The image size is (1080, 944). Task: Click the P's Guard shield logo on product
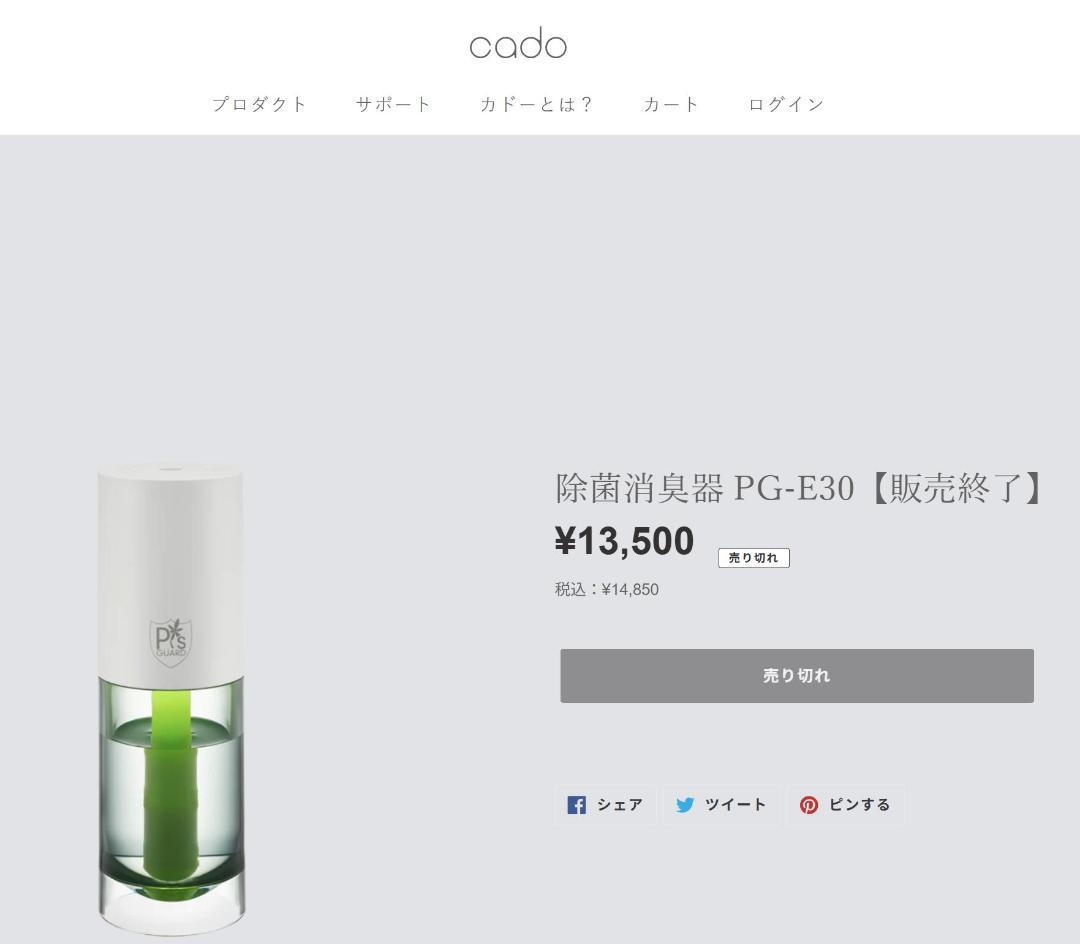coord(171,641)
